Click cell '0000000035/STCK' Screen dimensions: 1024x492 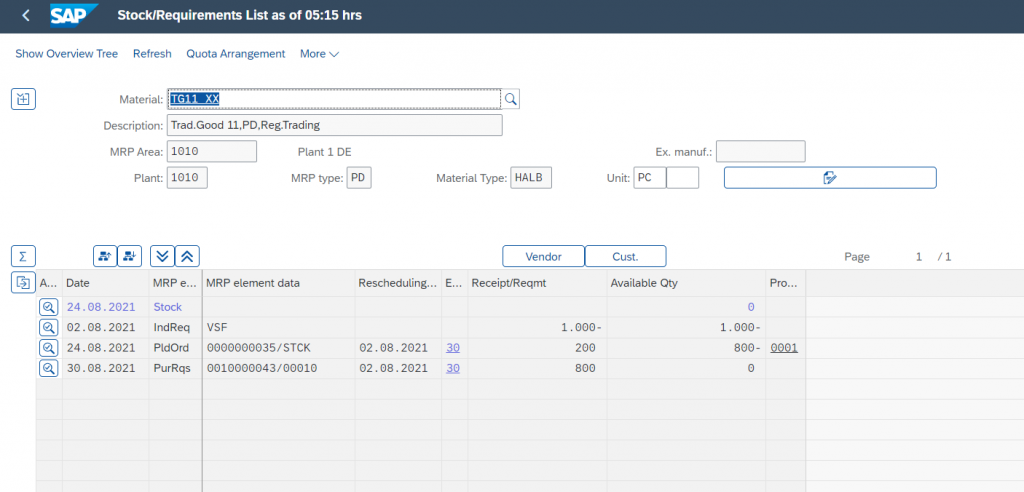(278, 348)
